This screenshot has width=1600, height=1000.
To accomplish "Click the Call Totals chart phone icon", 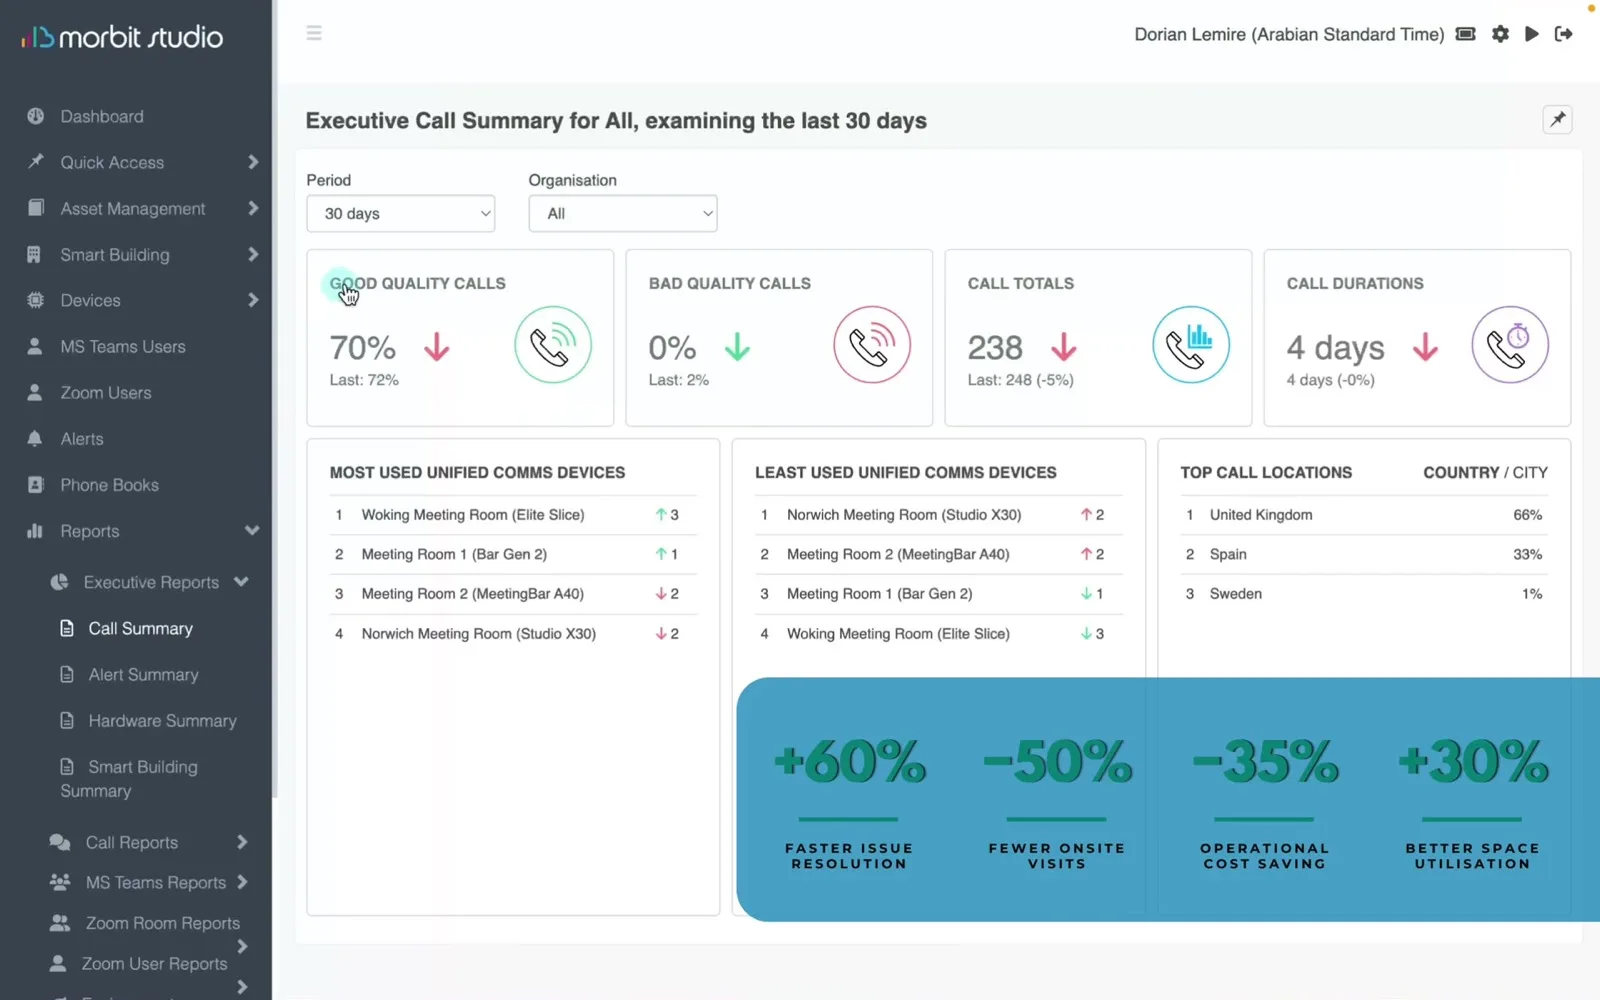I will point(1191,345).
